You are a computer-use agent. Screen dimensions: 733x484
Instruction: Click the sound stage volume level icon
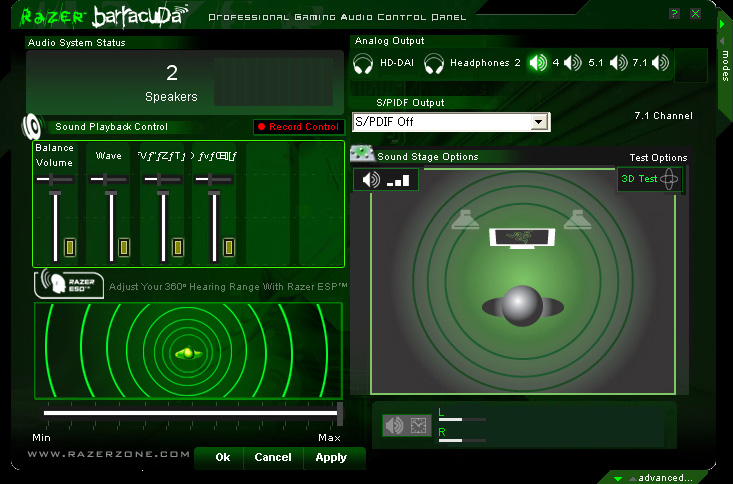[x=386, y=180]
